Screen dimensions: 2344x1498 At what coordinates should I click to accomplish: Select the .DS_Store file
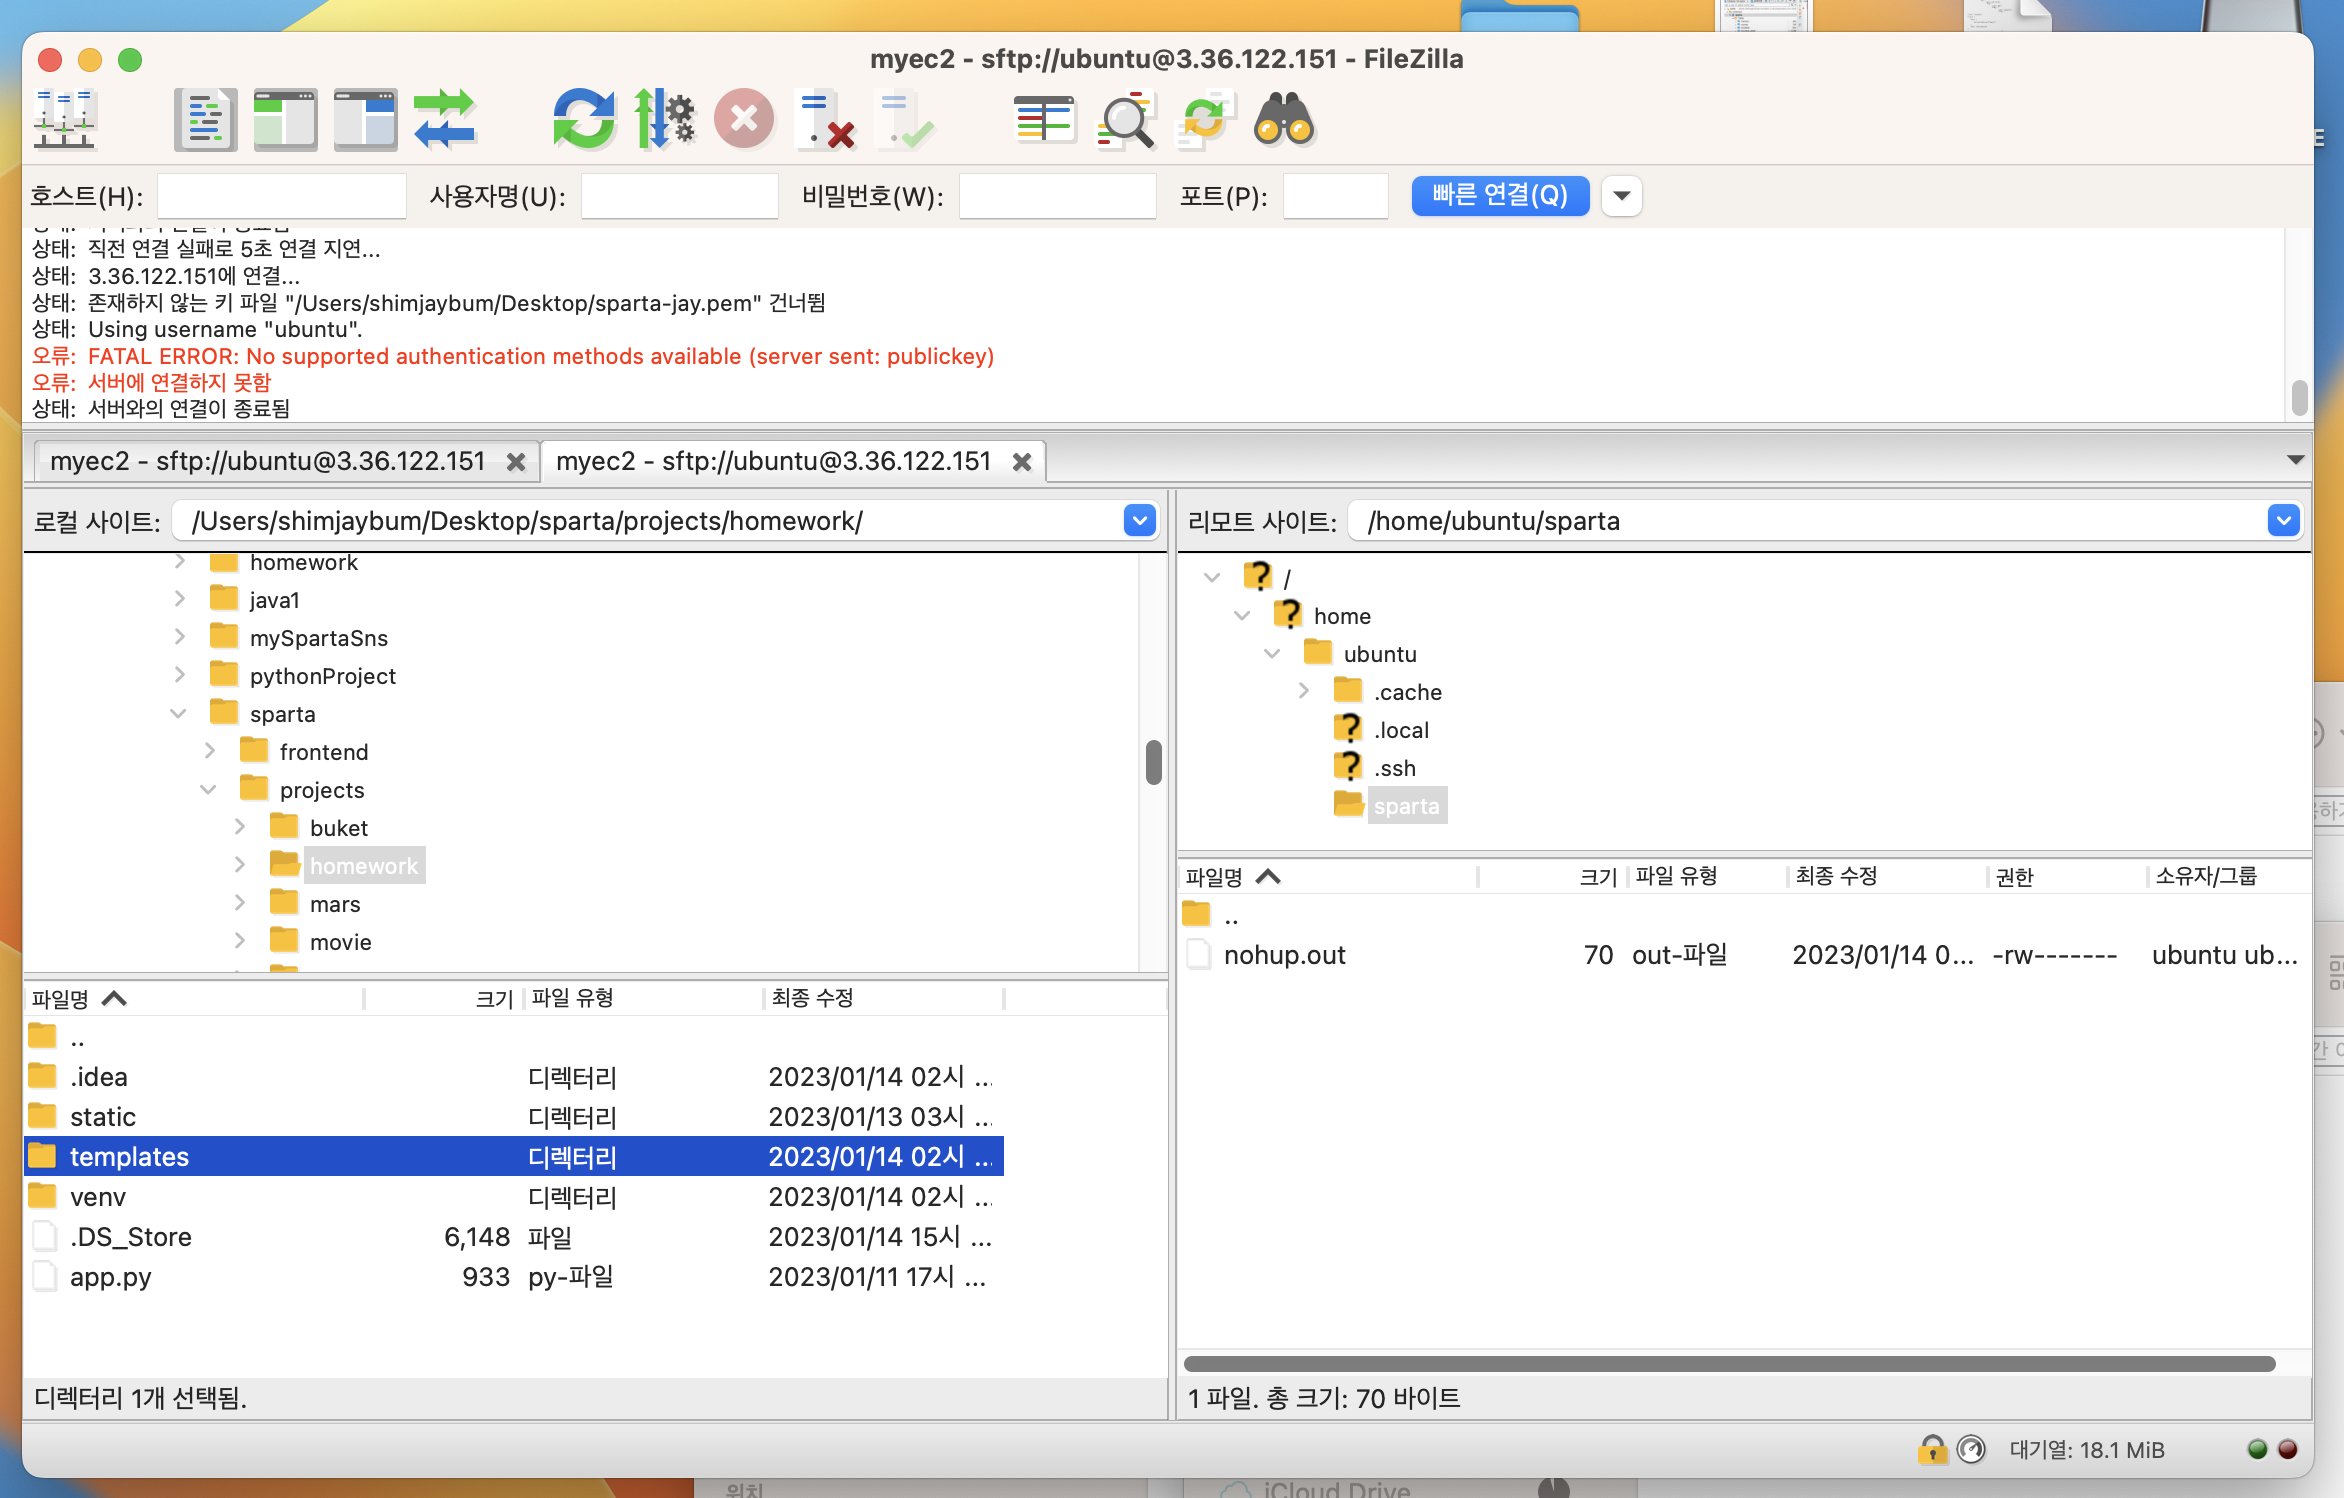pyautogui.click(x=514, y=1237)
